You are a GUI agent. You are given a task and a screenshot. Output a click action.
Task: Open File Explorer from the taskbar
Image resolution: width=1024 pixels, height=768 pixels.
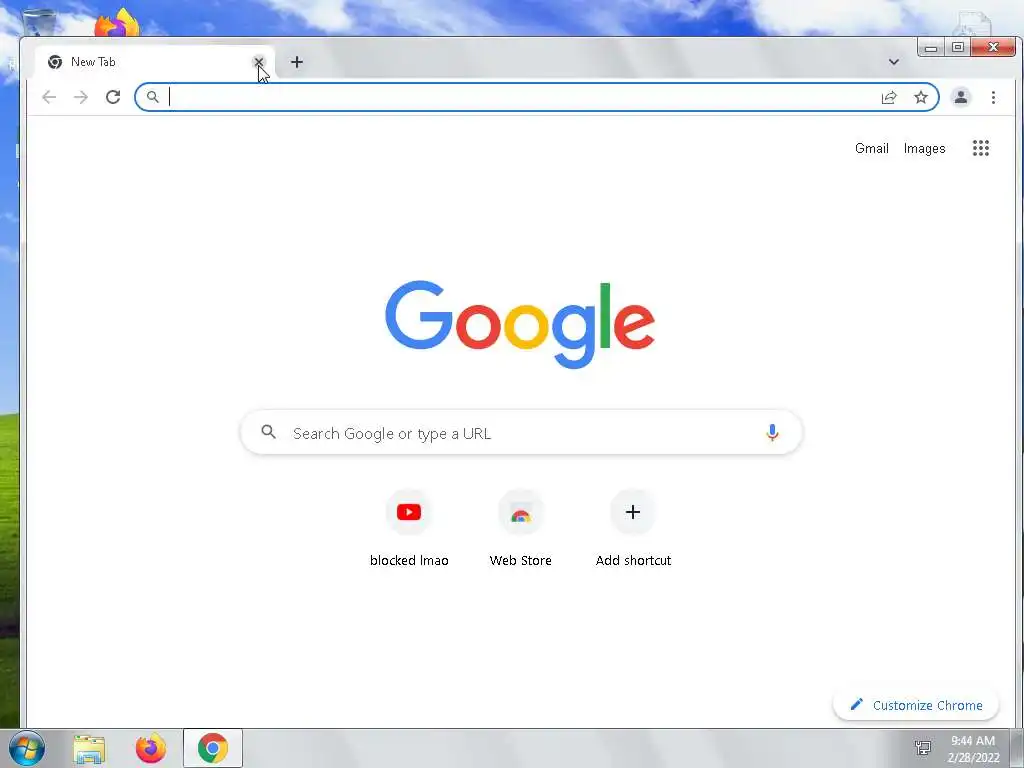click(x=89, y=748)
